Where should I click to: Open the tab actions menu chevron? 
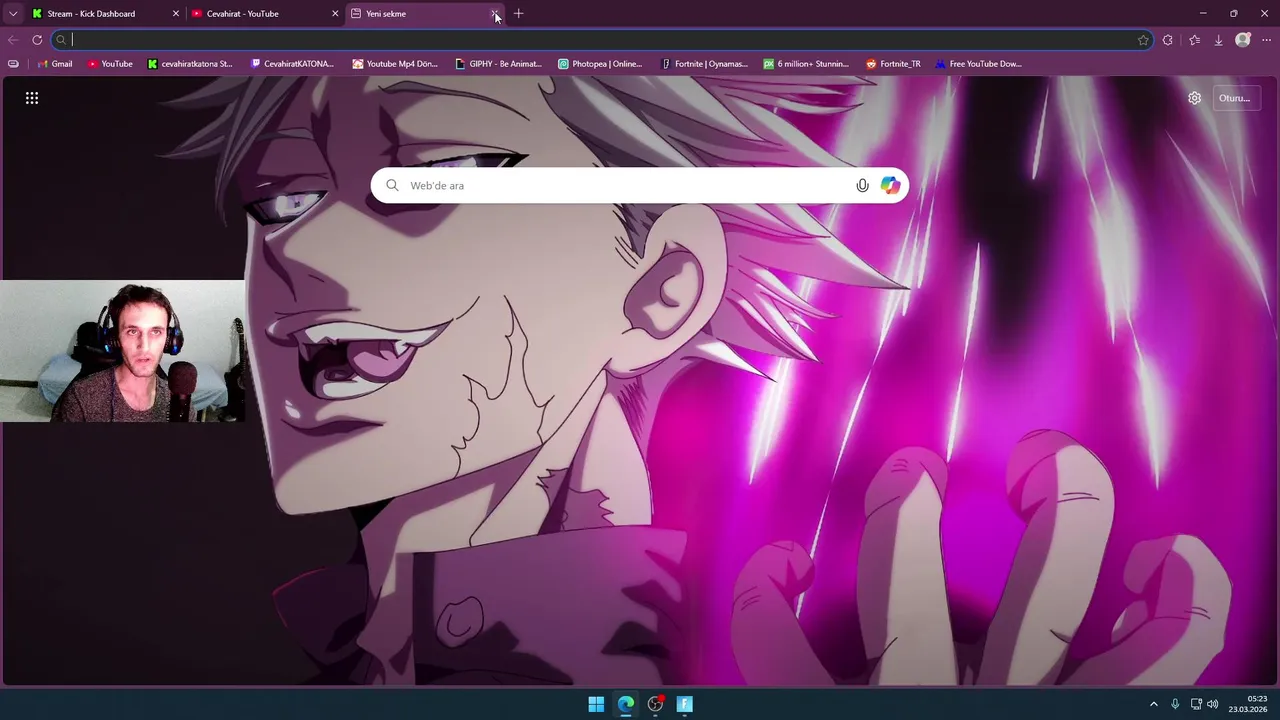tap(13, 14)
